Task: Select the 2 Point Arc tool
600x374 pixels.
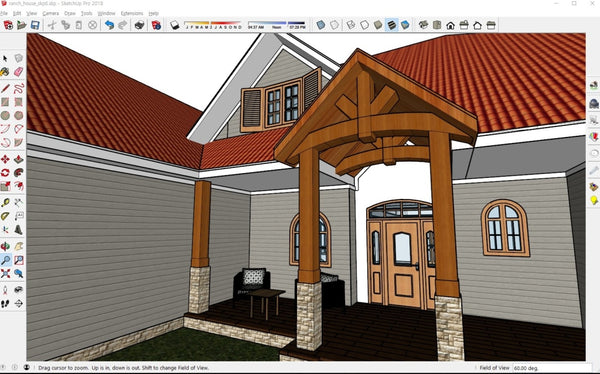Action: click(18, 129)
